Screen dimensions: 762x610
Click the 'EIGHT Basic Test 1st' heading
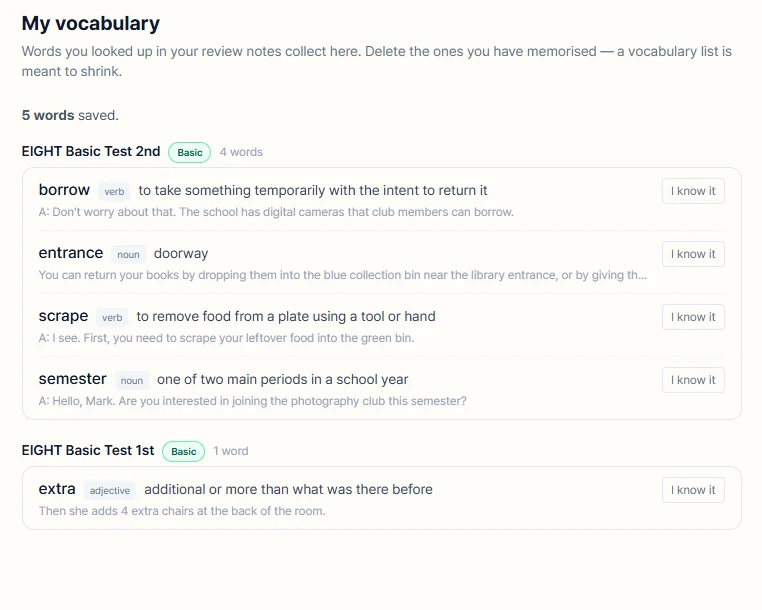(88, 450)
